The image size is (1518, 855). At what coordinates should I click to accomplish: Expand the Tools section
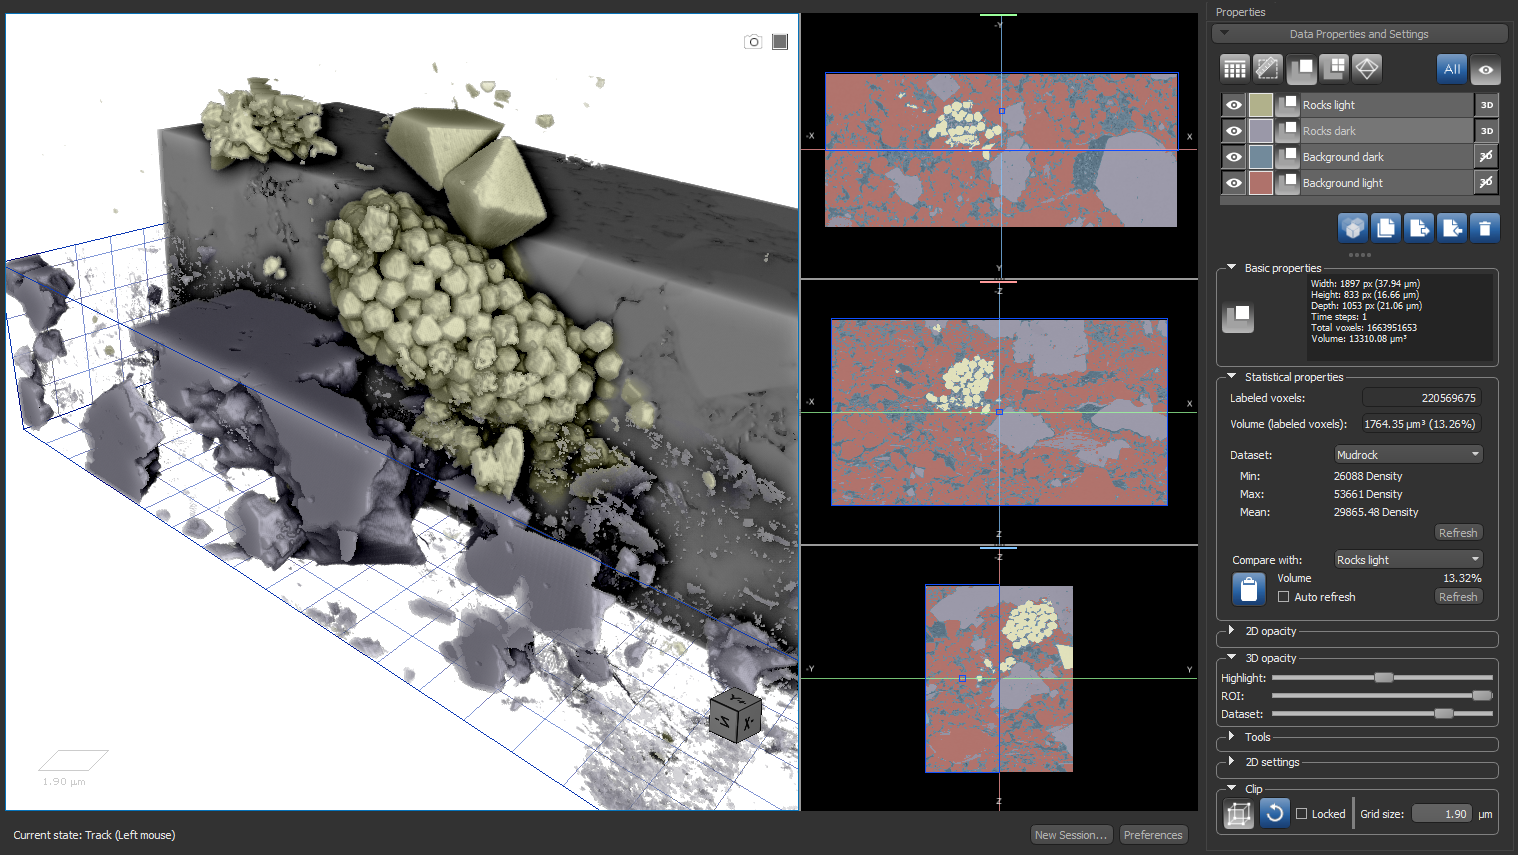pyautogui.click(x=1232, y=737)
